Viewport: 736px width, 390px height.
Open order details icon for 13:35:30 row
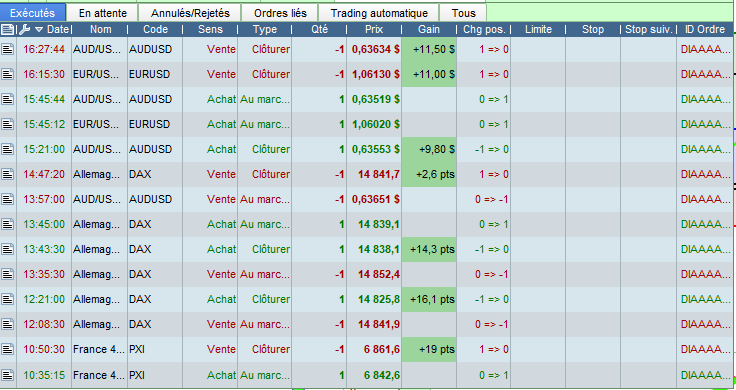point(8,274)
